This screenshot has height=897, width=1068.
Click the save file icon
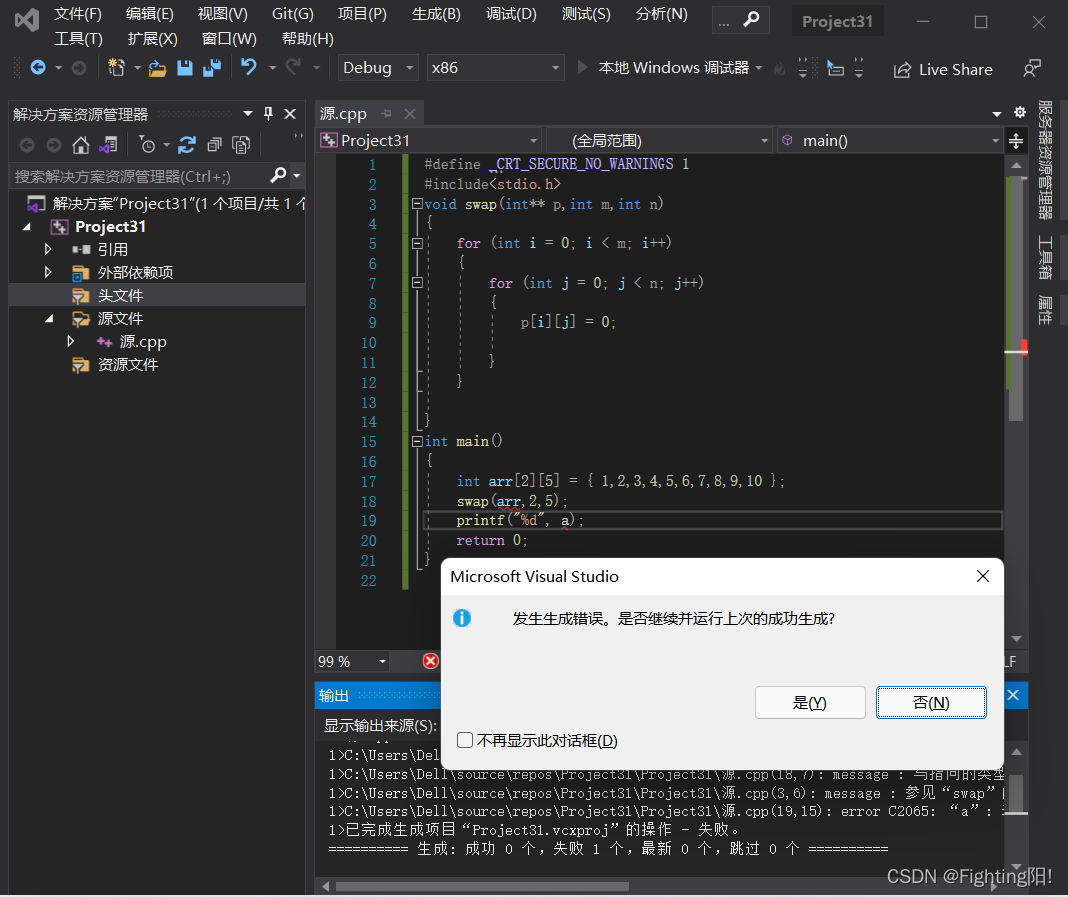point(185,67)
